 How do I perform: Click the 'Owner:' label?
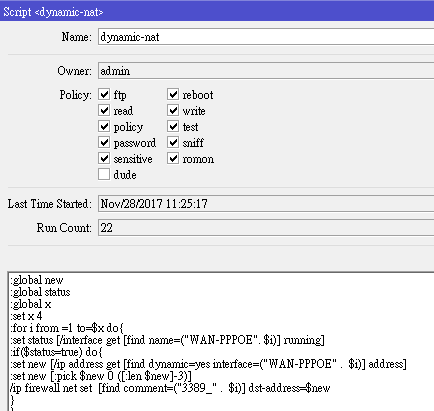pos(74,71)
